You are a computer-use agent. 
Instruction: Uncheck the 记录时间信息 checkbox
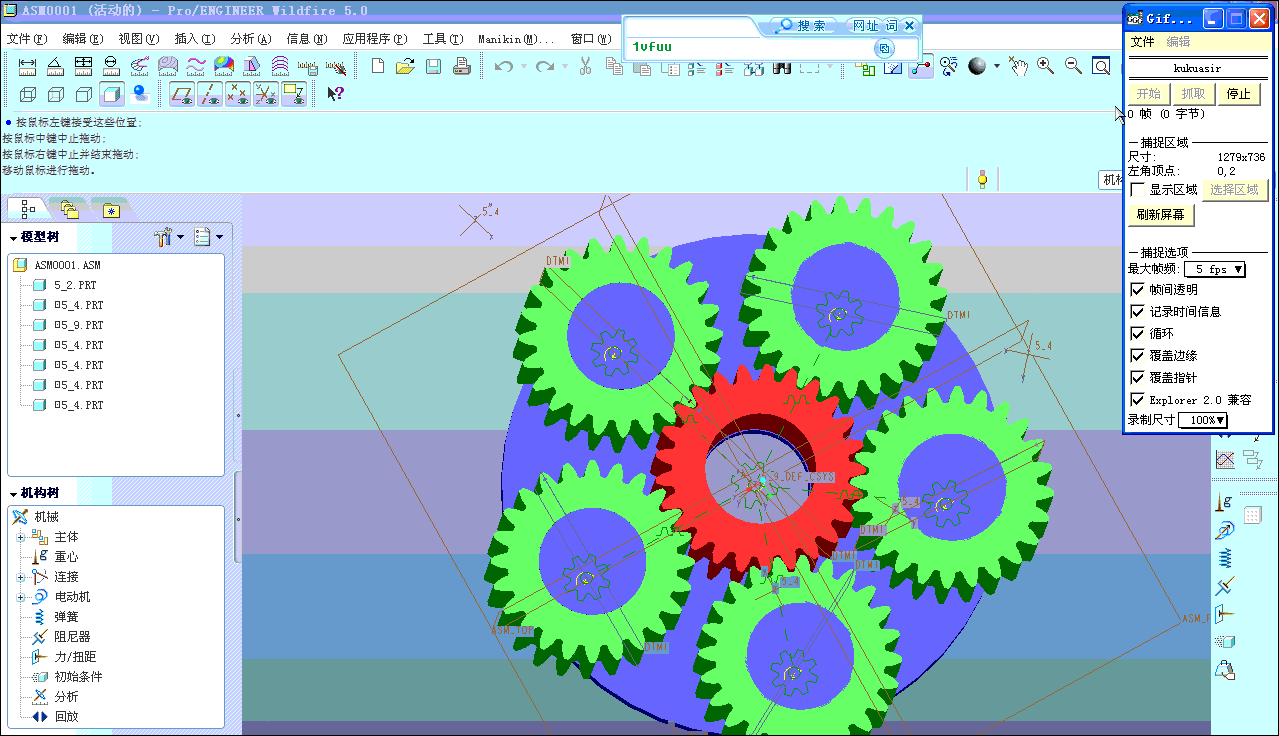tap(1137, 311)
